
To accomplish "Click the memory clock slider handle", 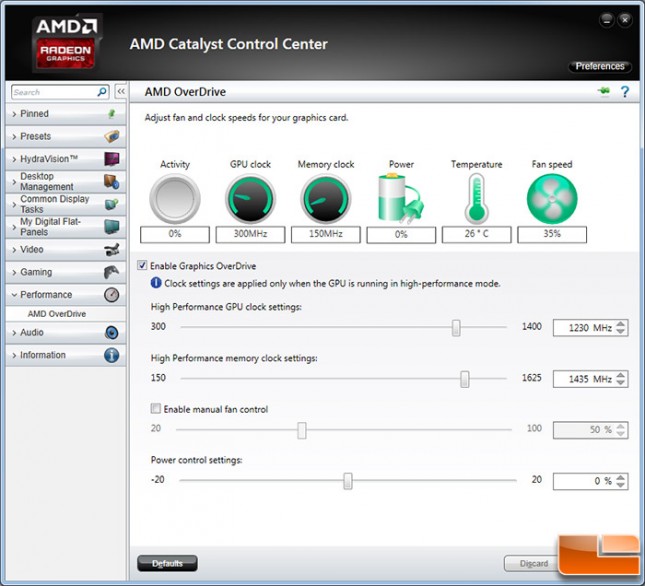I will coord(464,379).
